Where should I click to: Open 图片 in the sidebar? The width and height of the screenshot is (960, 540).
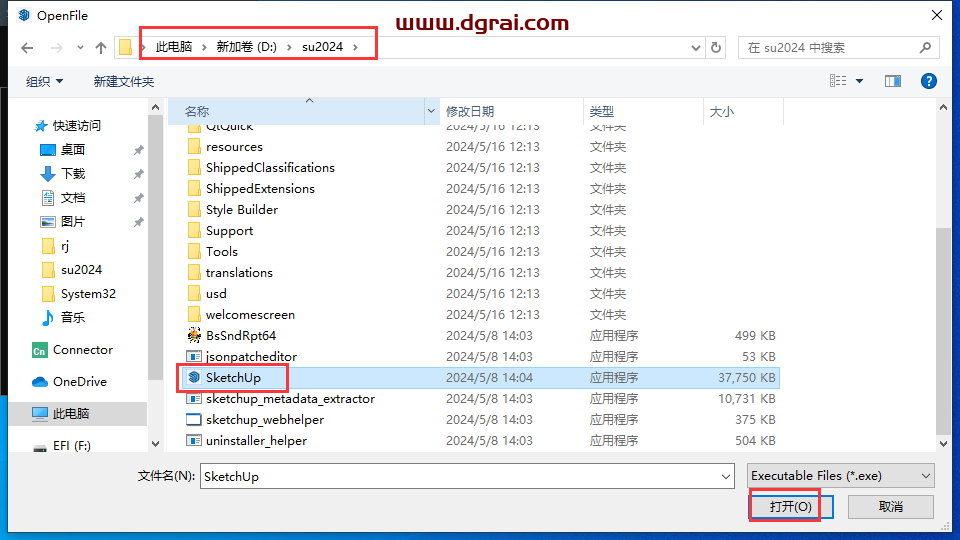tap(73, 222)
